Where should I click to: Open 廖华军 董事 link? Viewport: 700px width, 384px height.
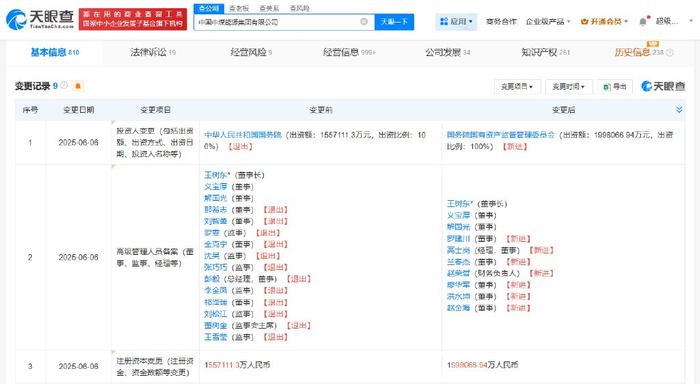(458, 284)
